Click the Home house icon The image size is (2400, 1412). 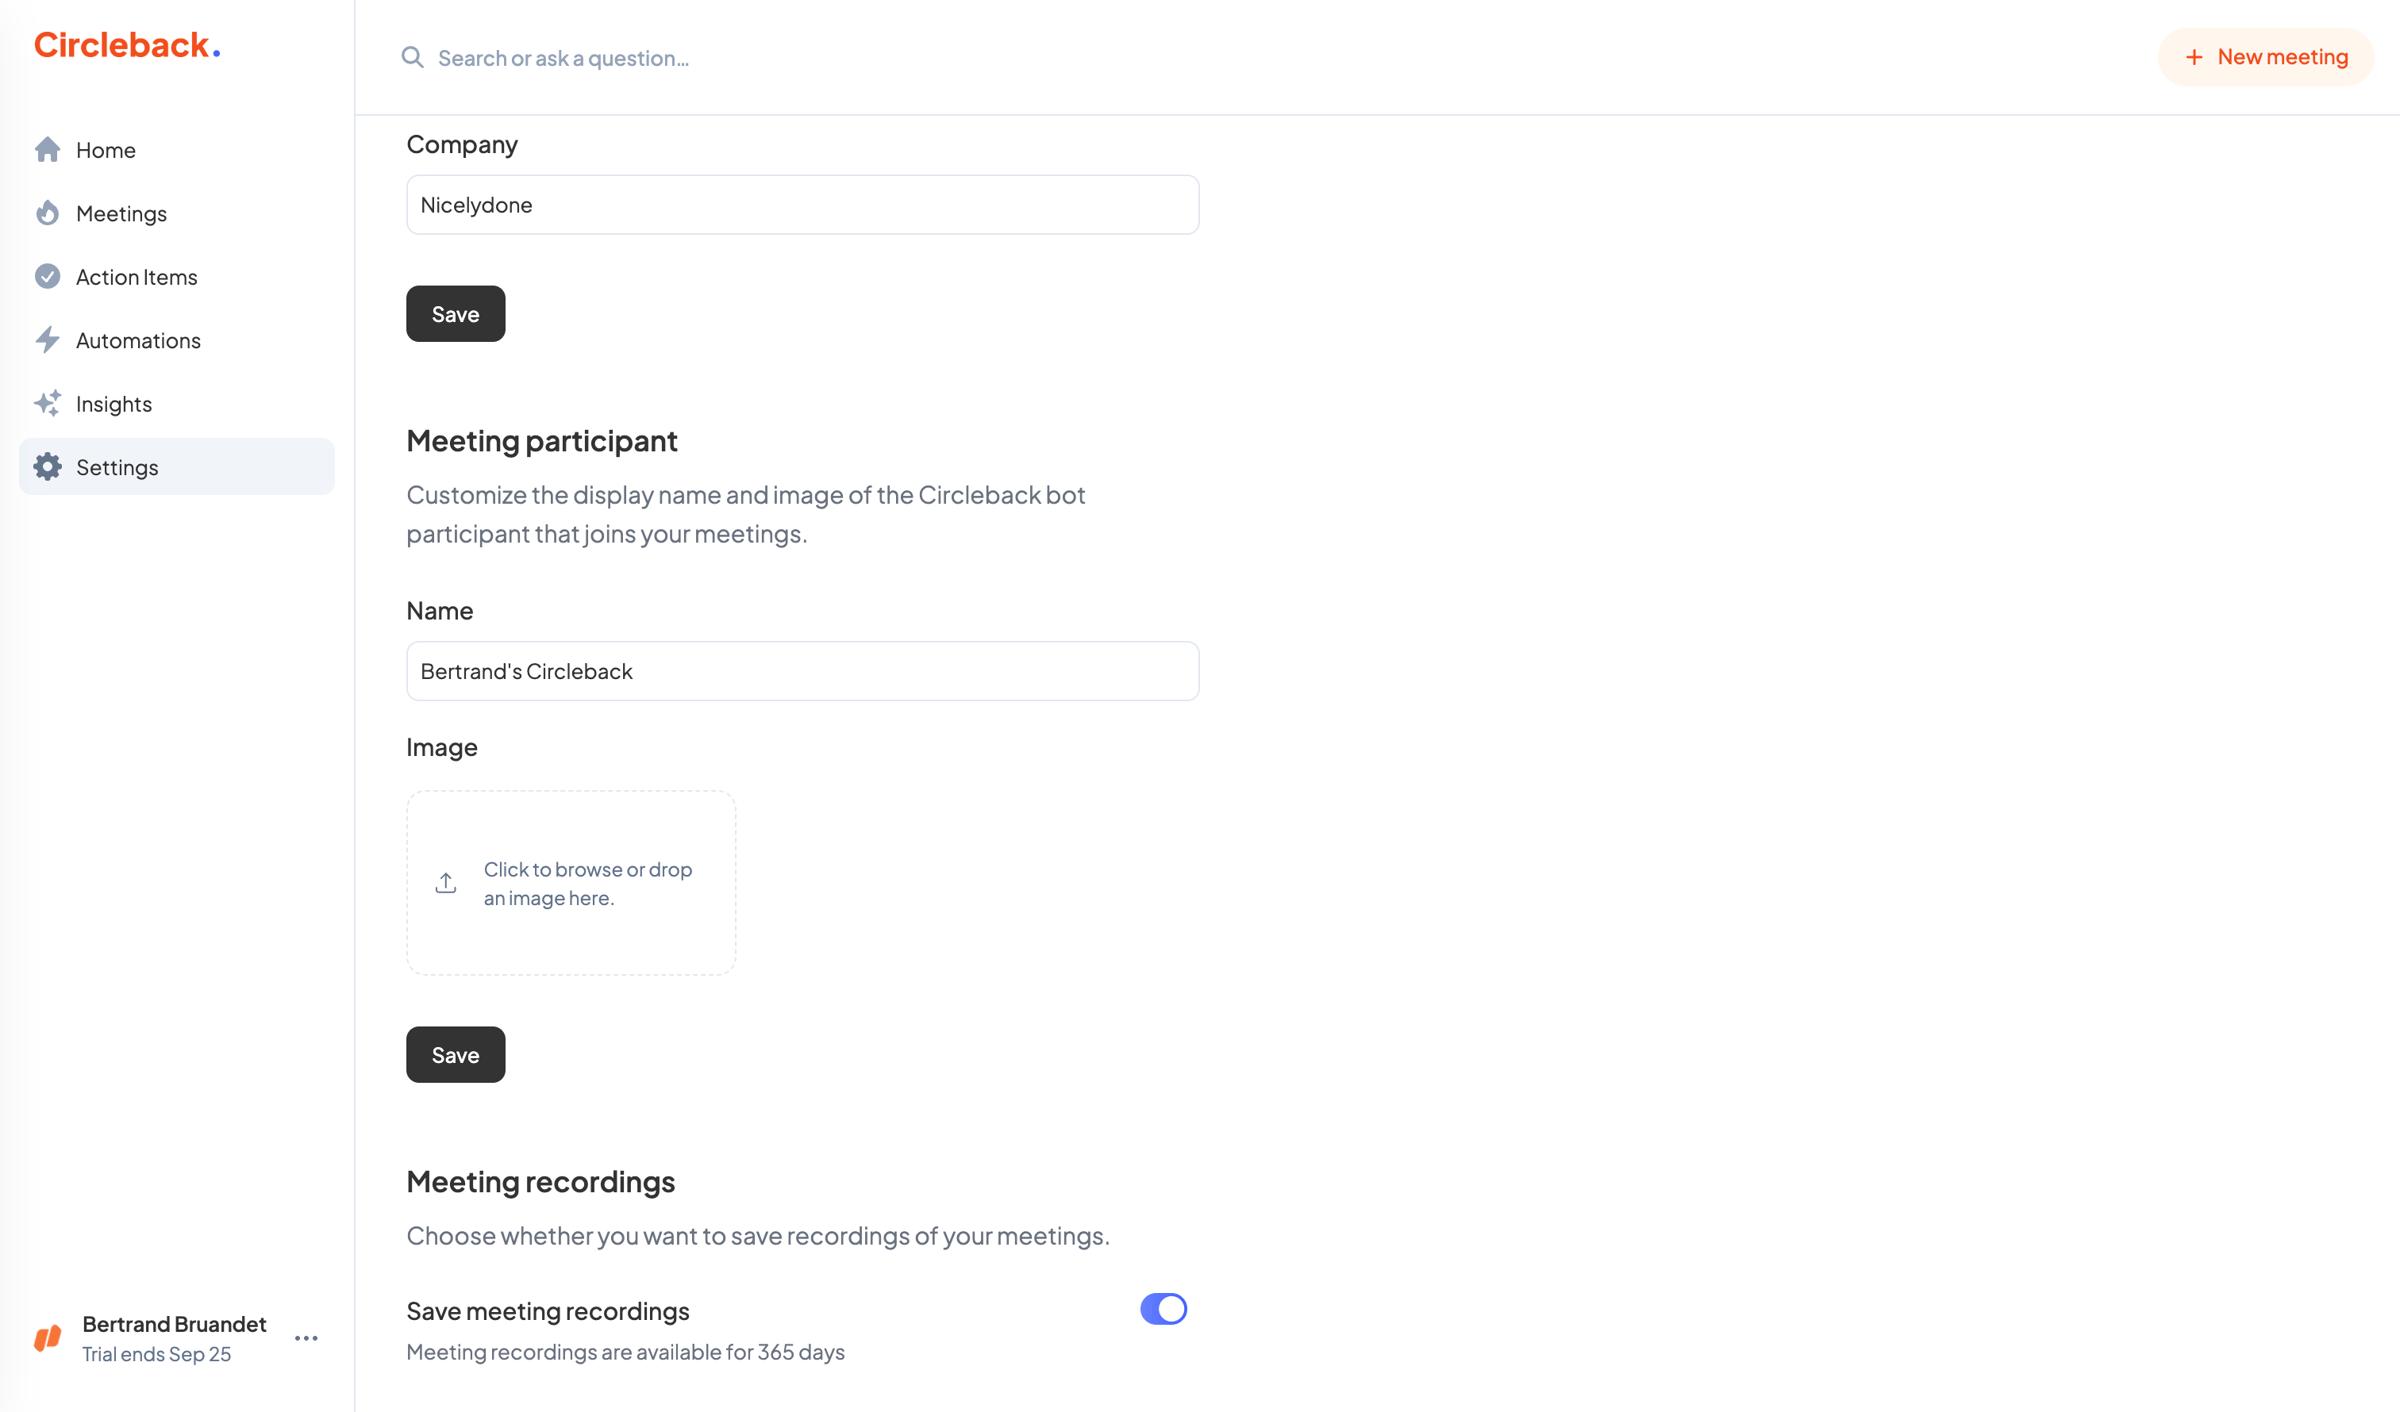(47, 150)
